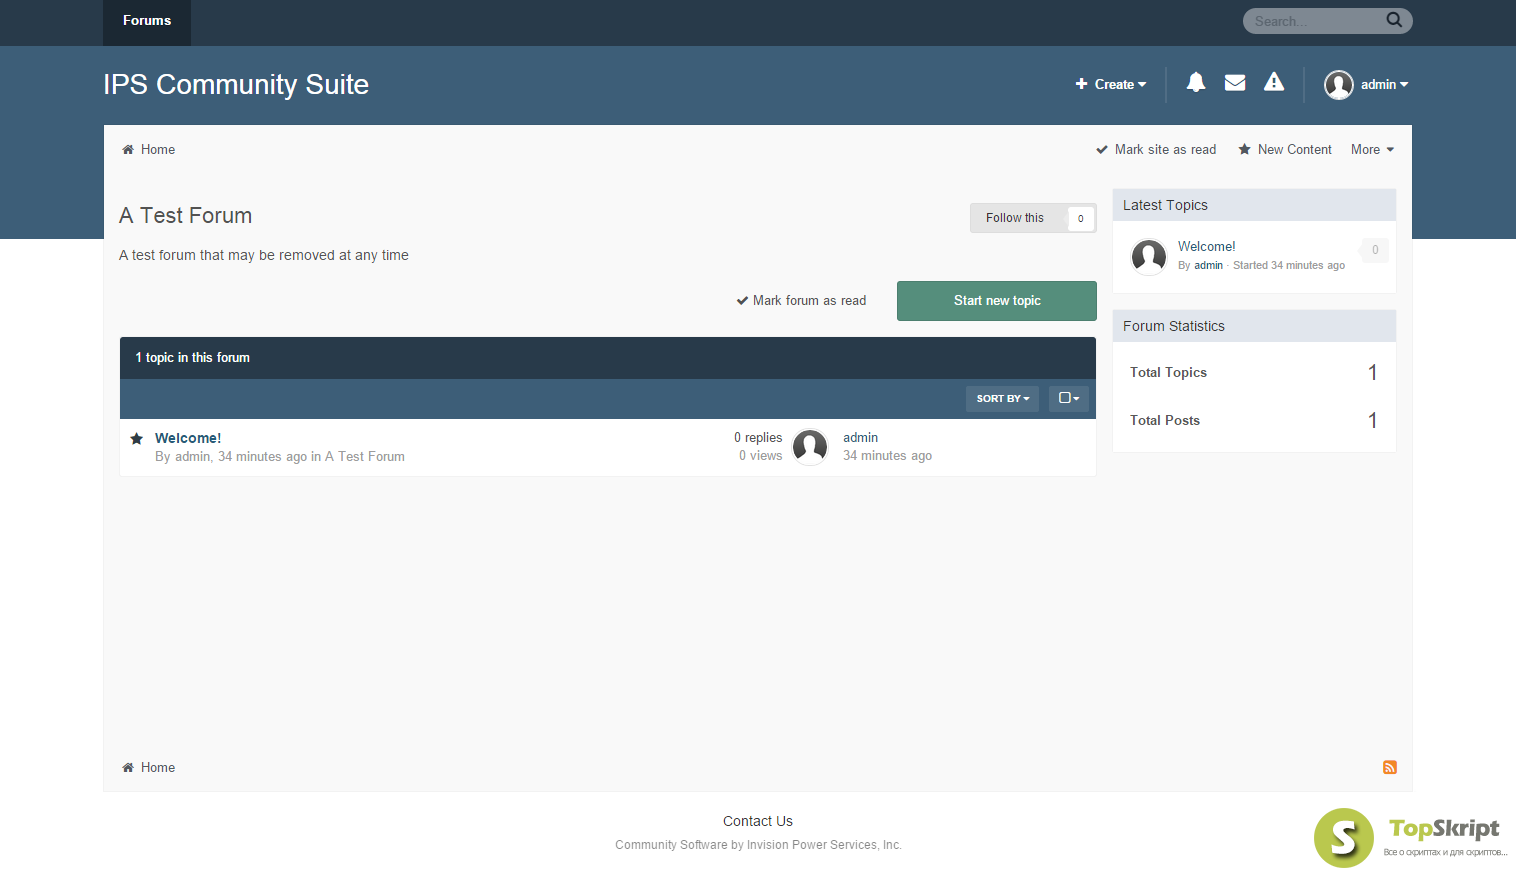Click the search magnifier icon
The image size is (1516, 875).
(x=1394, y=20)
